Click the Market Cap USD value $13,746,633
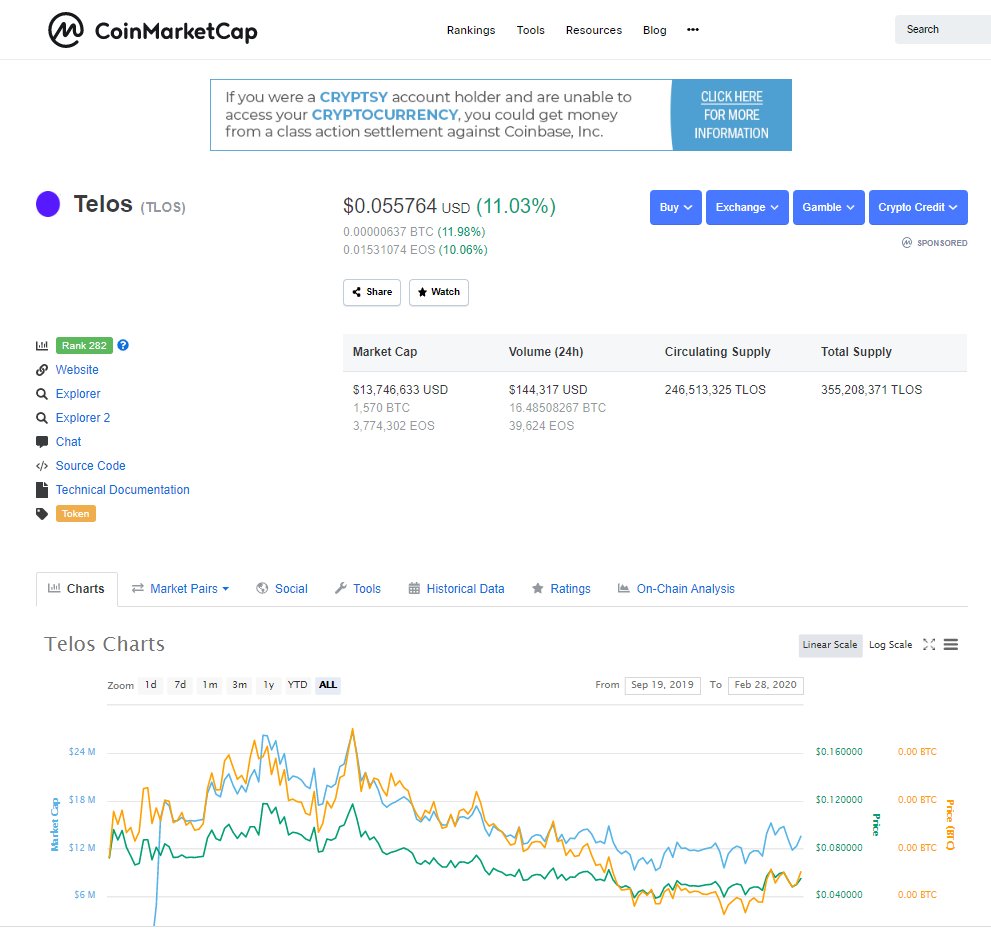Image resolution: width=991 pixels, height=935 pixels. [x=400, y=389]
